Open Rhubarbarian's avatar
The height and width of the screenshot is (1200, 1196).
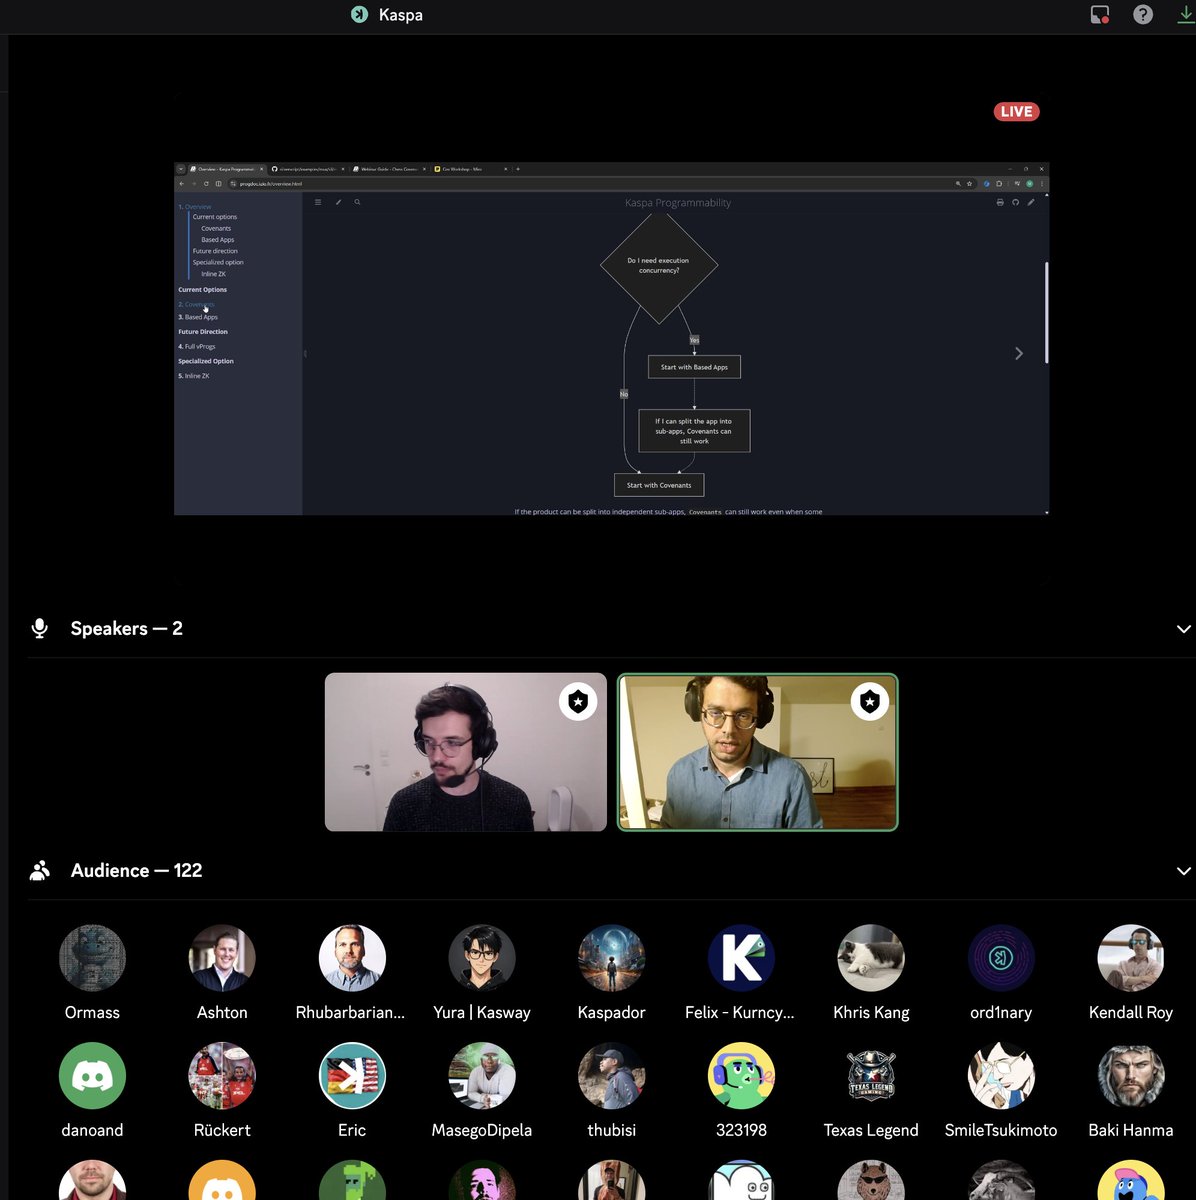click(x=352, y=958)
